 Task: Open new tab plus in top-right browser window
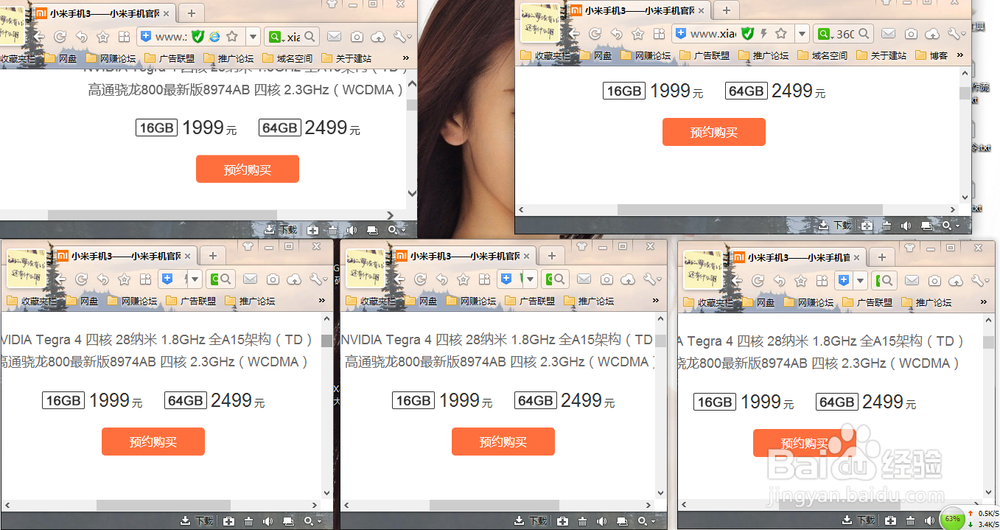tap(726, 10)
